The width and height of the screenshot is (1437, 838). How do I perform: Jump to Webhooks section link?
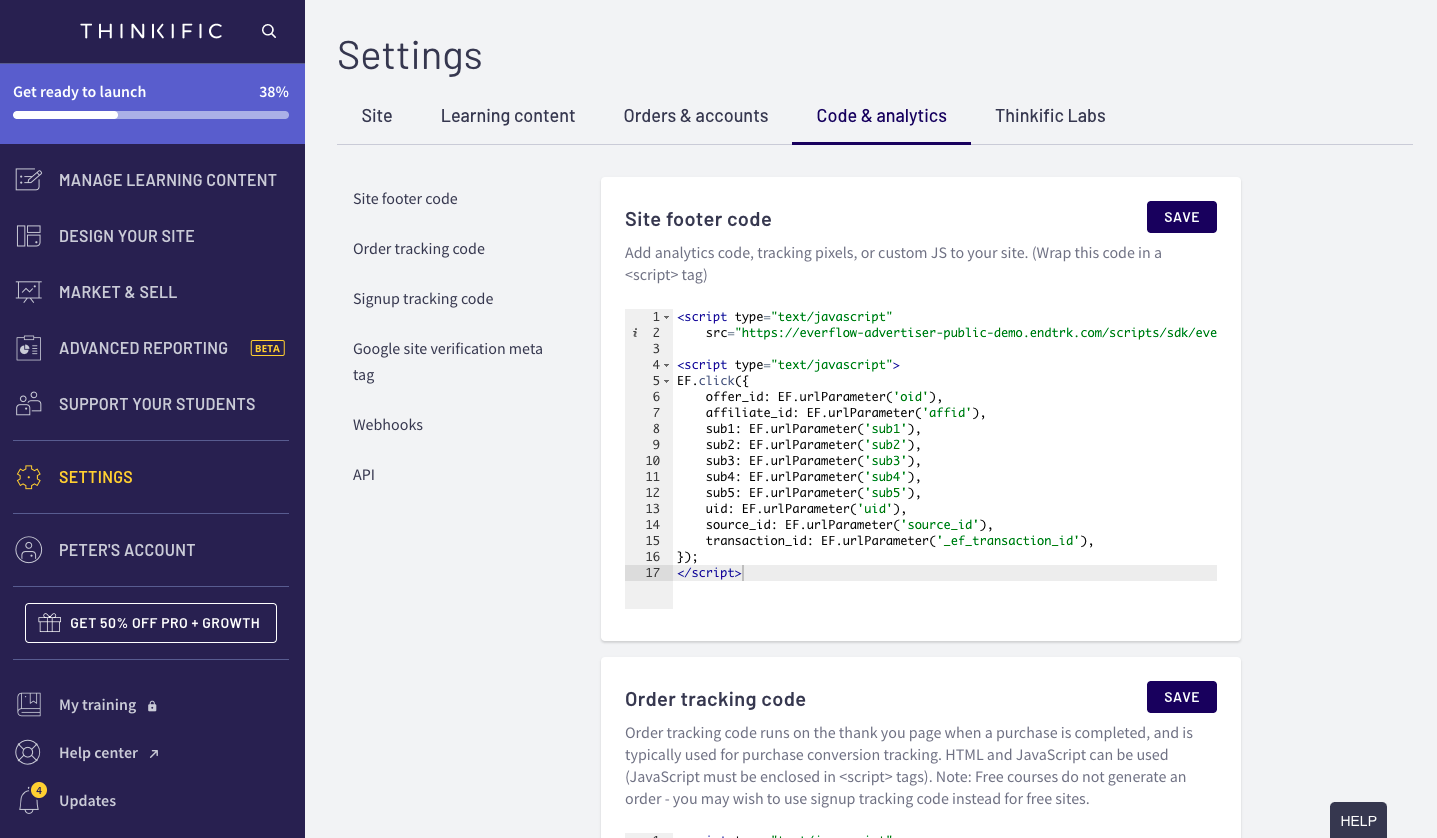[x=388, y=425]
